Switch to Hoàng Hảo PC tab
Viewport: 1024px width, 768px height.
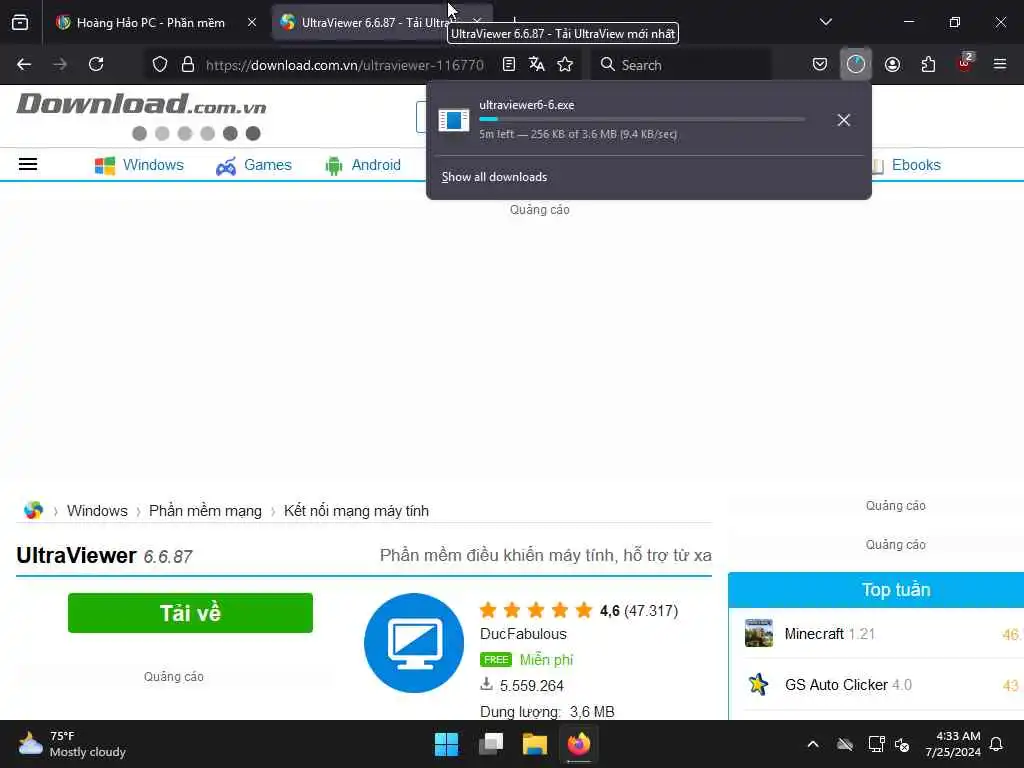point(150,22)
